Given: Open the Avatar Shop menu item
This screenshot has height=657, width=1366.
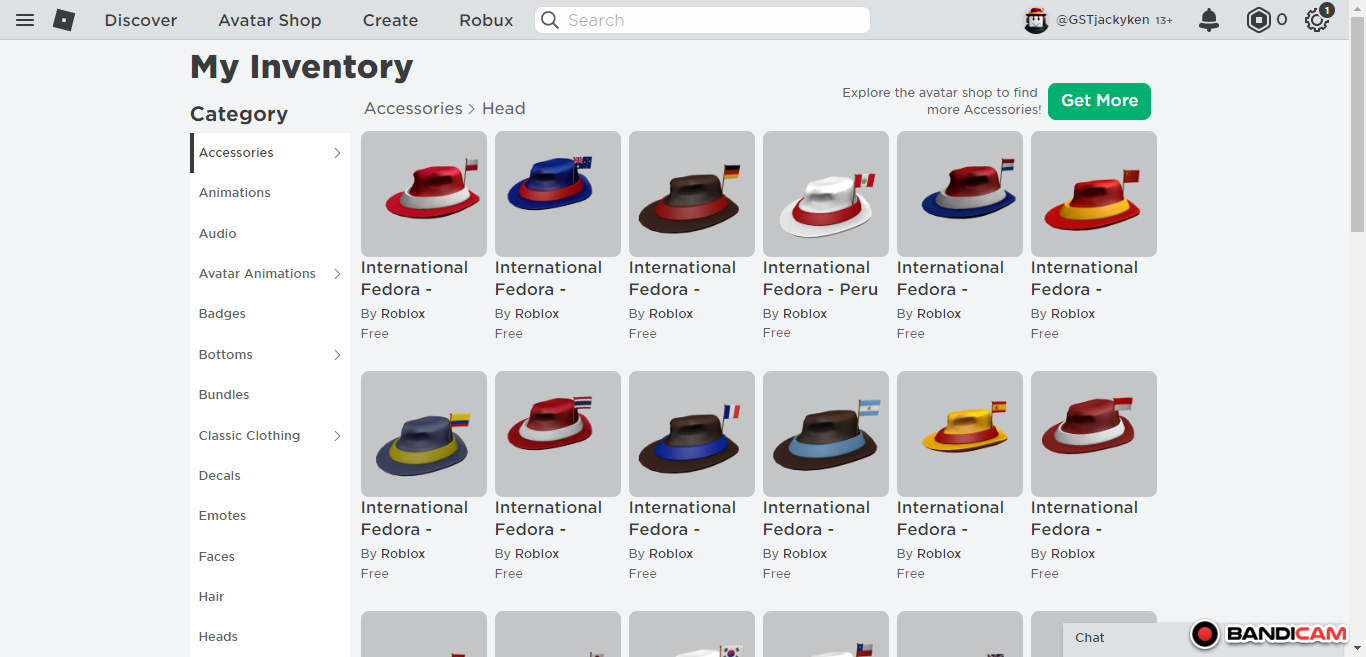Looking at the screenshot, I should 270,20.
